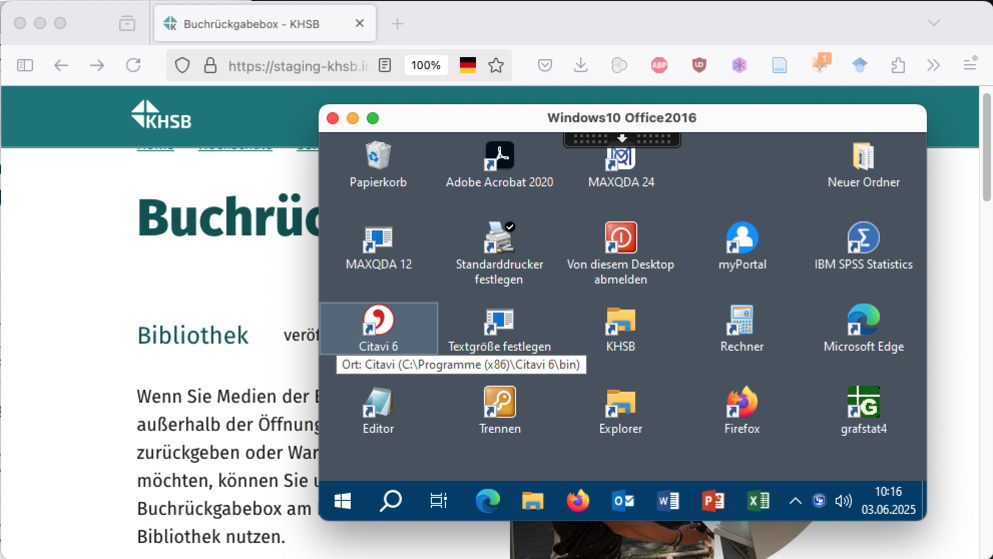Bookmark this page with the star
The width and height of the screenshot is (993, 559).
tap(496, 65)
